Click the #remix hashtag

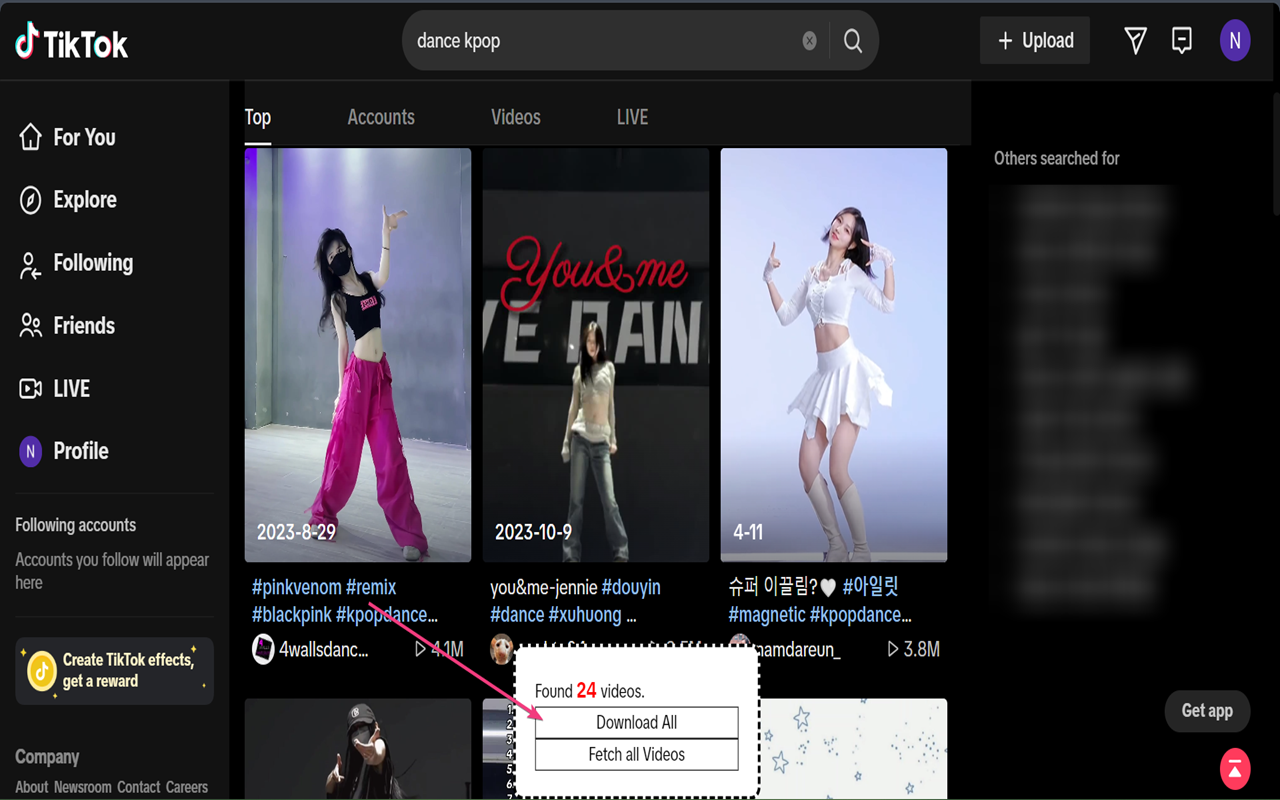(x=371, y=587)
